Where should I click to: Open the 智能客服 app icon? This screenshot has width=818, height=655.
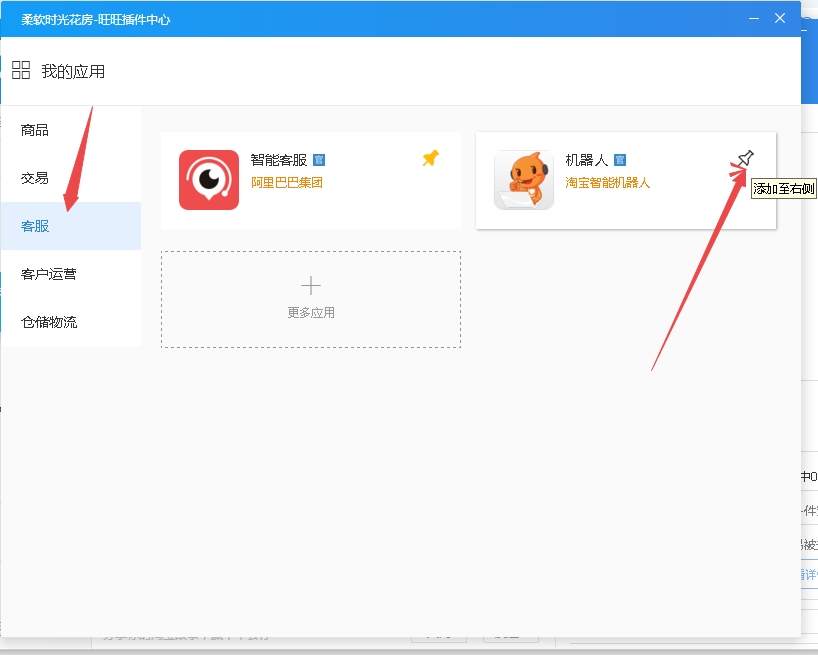click(209, 180)
